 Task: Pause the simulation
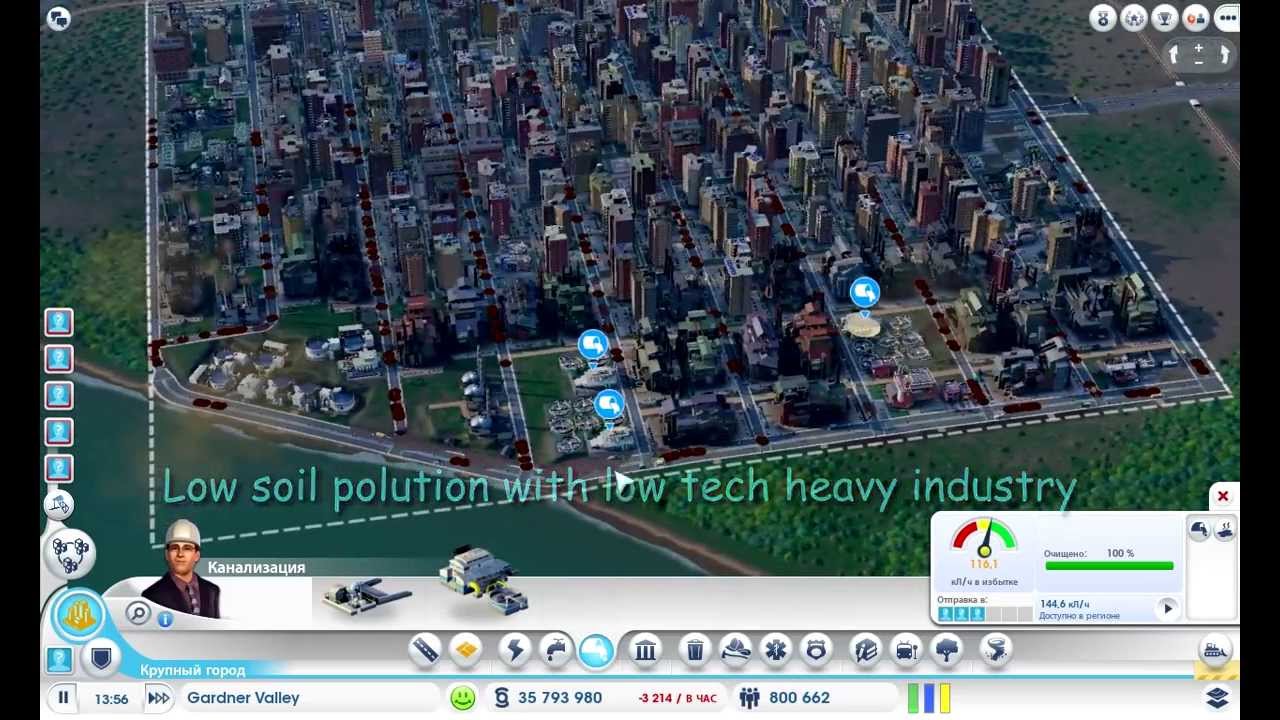point(63,698)
